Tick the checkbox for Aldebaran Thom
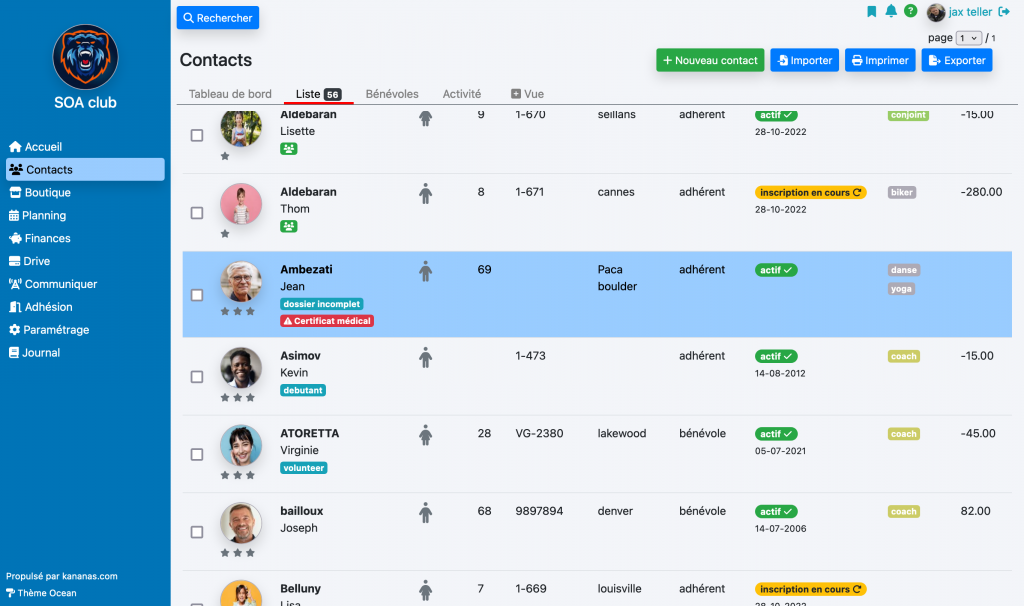 point(197,213)
